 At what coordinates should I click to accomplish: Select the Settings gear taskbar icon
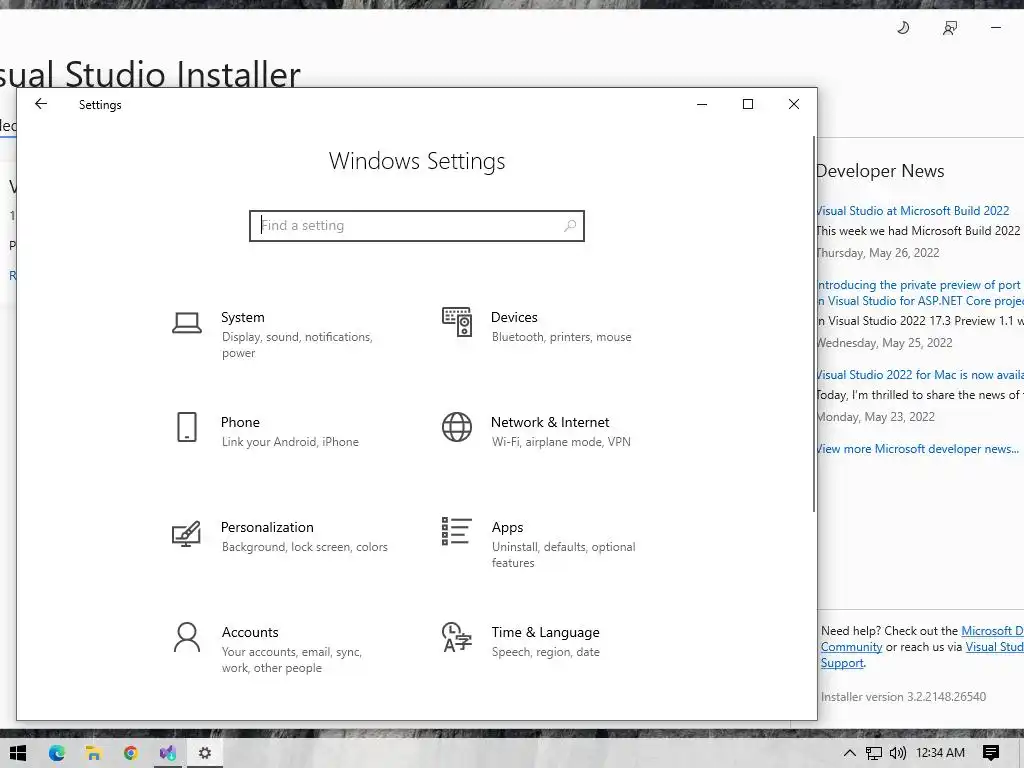[x=205, y=753]
